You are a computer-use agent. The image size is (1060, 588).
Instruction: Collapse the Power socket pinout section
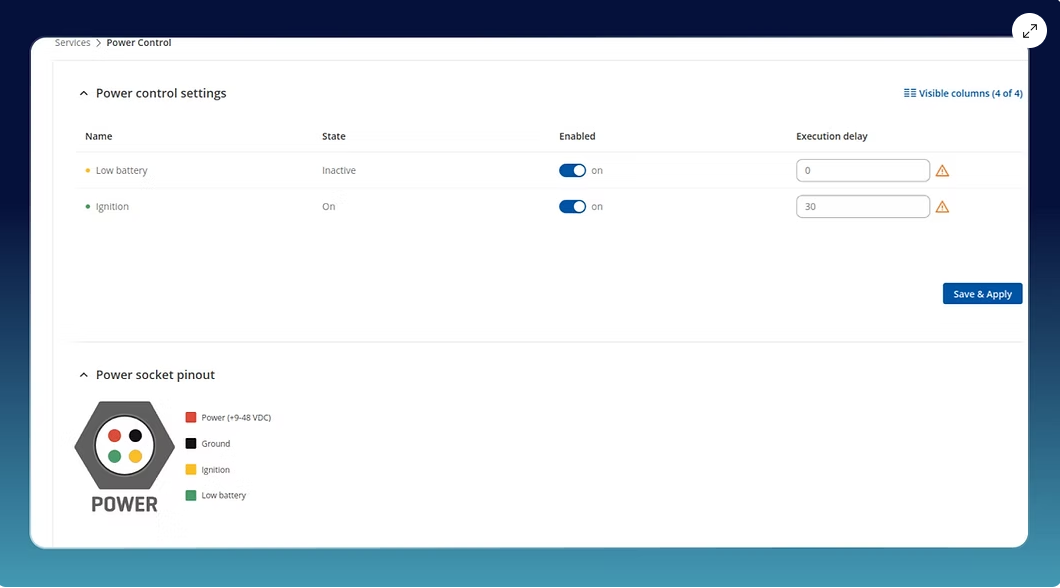[84, 376]
